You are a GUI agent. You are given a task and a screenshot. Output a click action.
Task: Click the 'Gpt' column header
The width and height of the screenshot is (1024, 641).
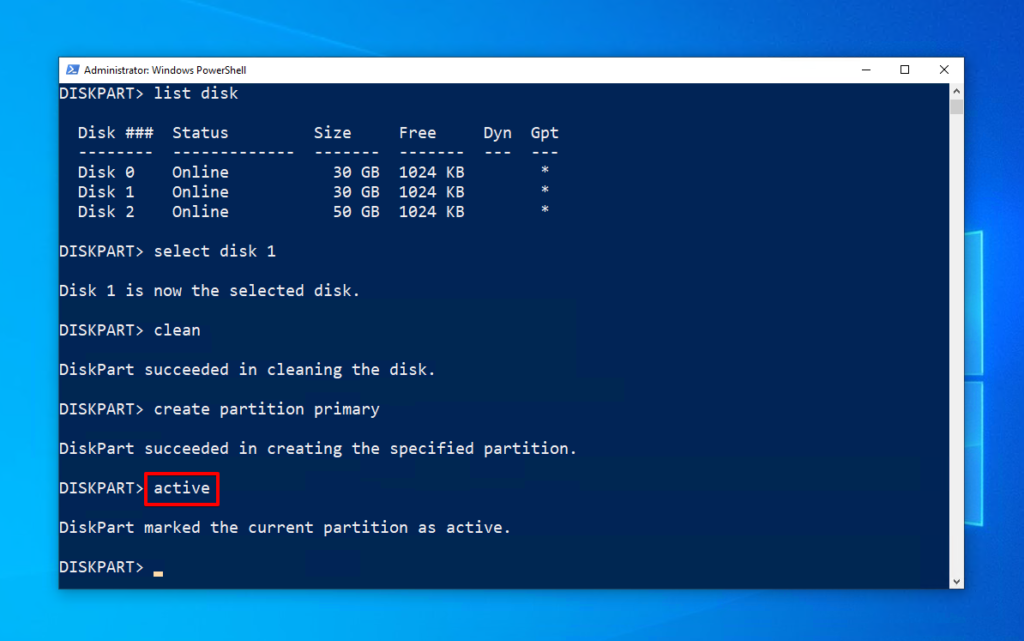click(545, 133)
